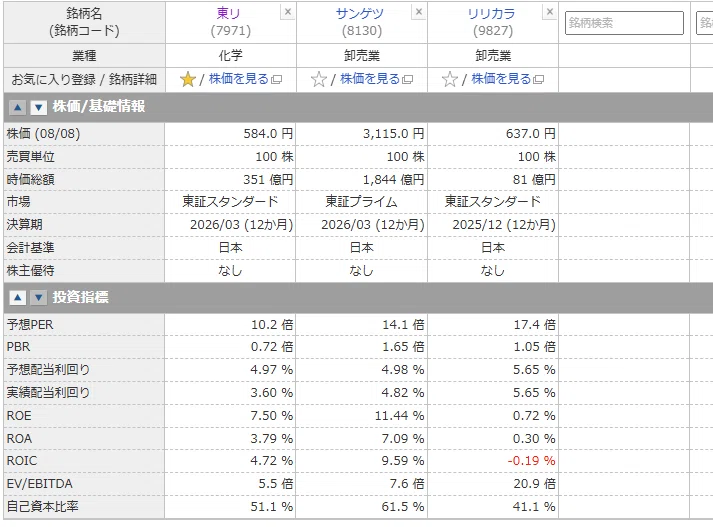Toggle favorite star for サンゲツ
713x527 pixels.
319,80
